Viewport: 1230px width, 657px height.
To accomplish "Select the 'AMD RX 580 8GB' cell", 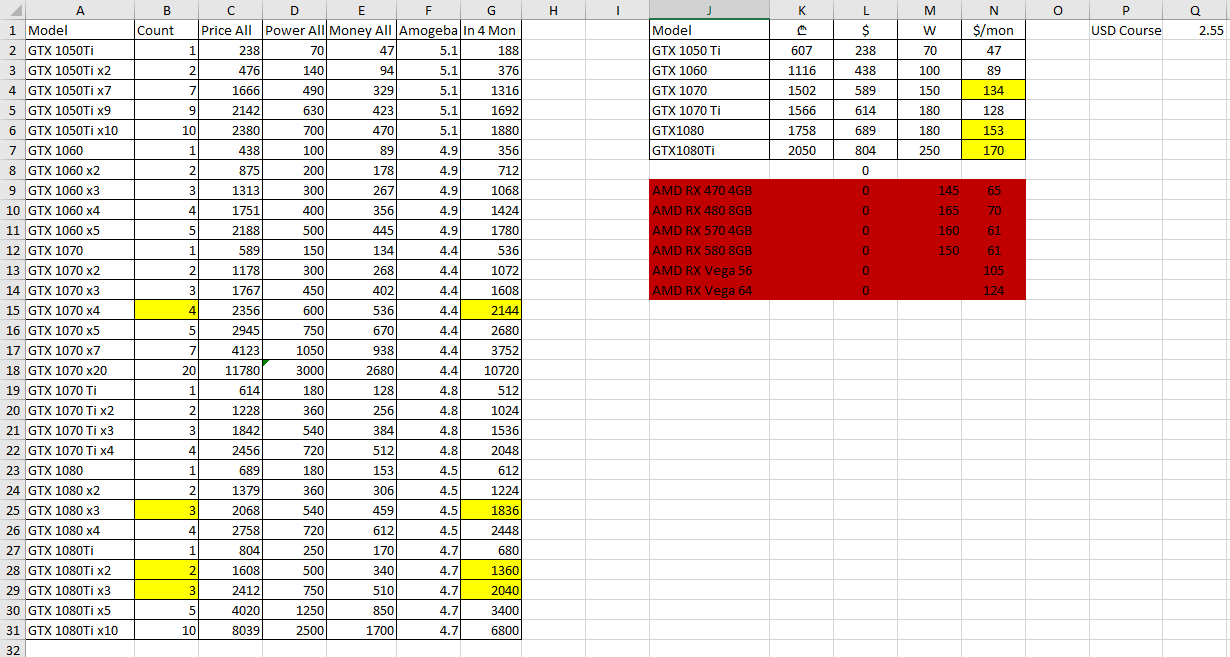I will click(709, 250).
